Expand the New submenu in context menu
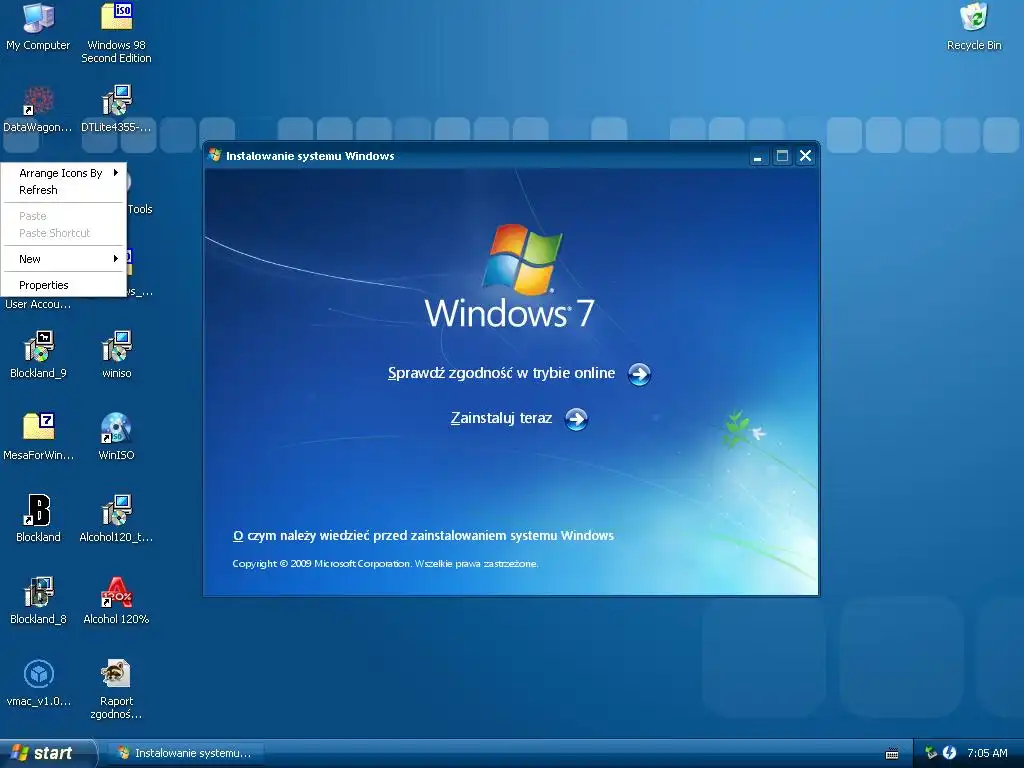Image resolution: width=1024 pixels, height=768 pixels. [64, 259]
